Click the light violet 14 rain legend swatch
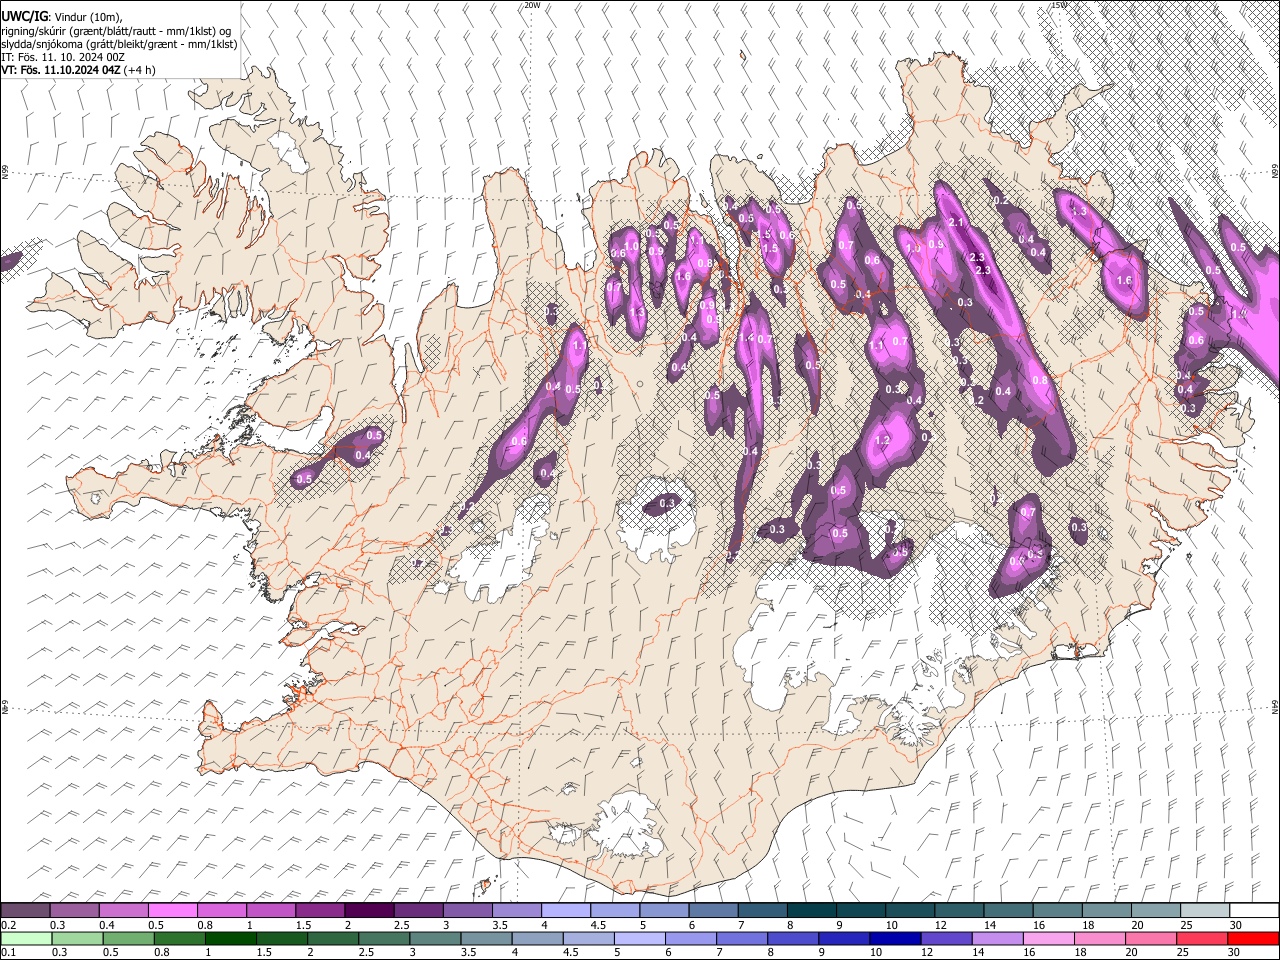 [x=998, y=938]
